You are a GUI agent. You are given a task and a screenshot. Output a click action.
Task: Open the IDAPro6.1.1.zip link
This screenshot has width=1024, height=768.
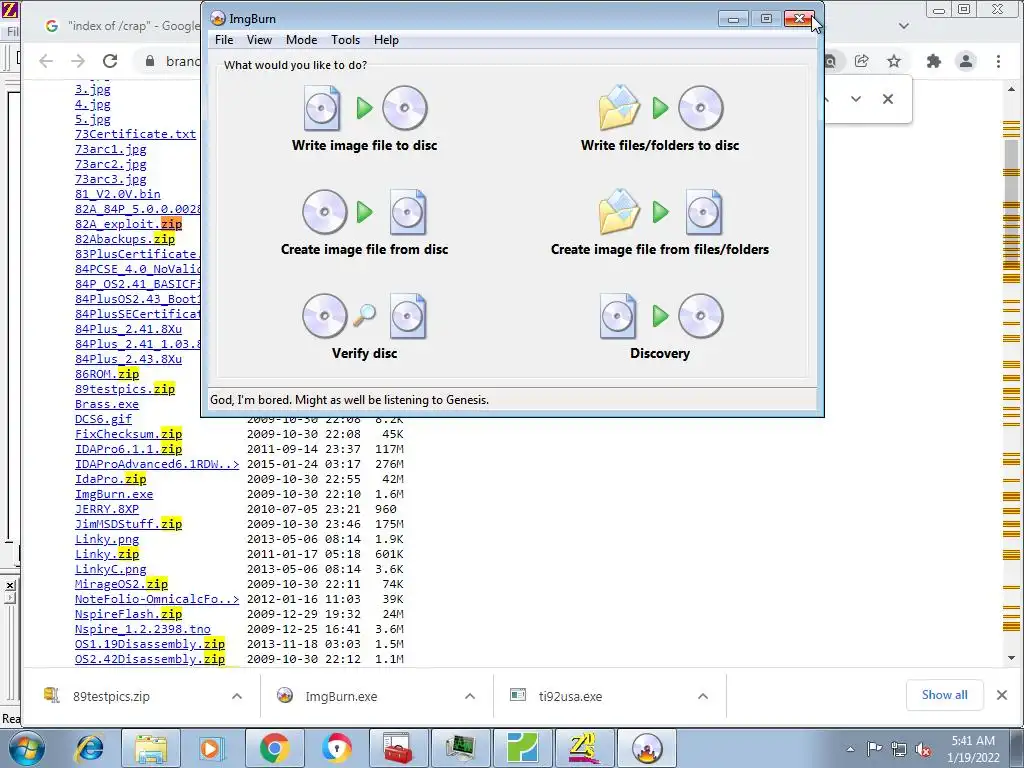(x=128, y=449)
